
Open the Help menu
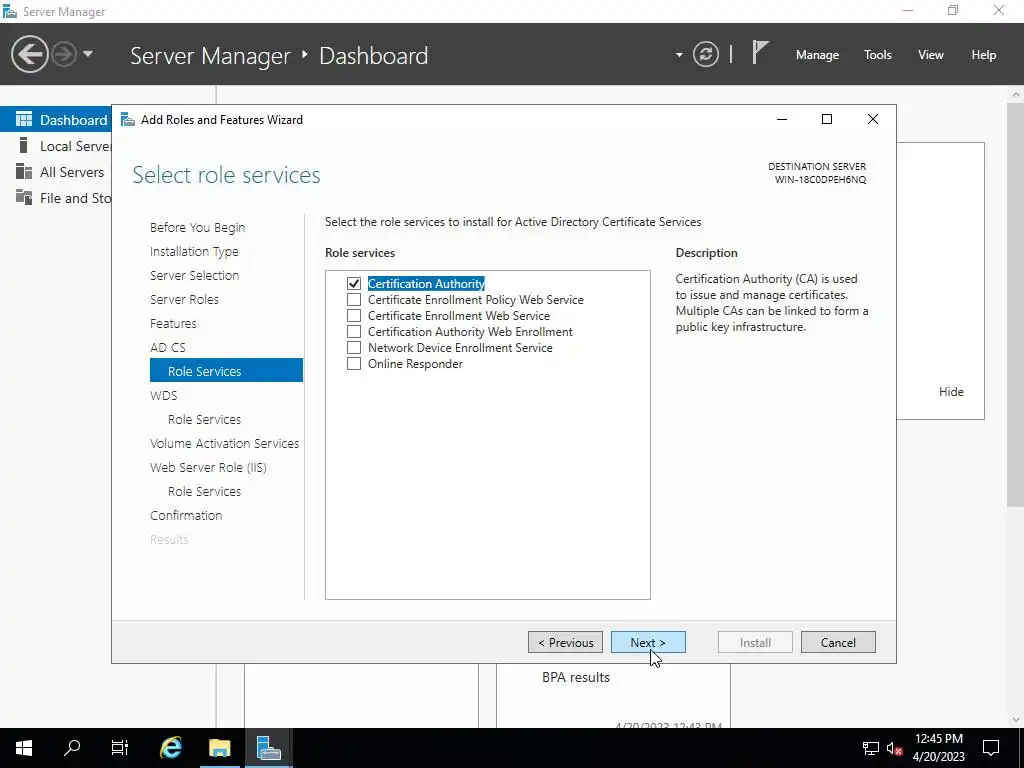click(x=983, y=55)
